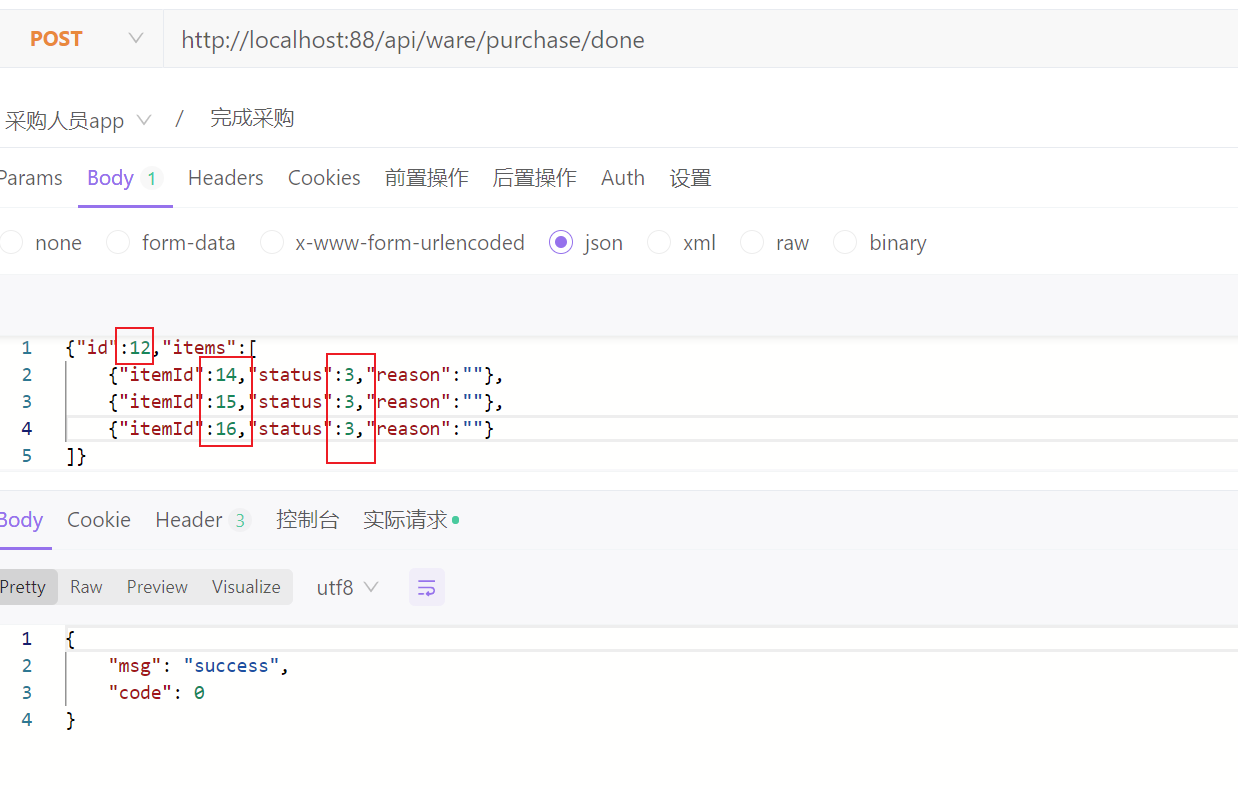Click the "code": 0 response line
1238x789 pixels.
pos(156,693)
